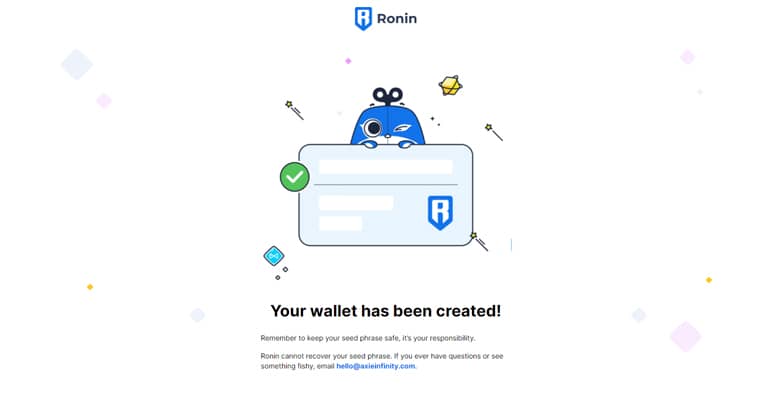Image resolution: width=780 pixels, height=405 pixels.
Task: Click the magic wand at the card's bottom-right corner
Action: click(480, 241)
